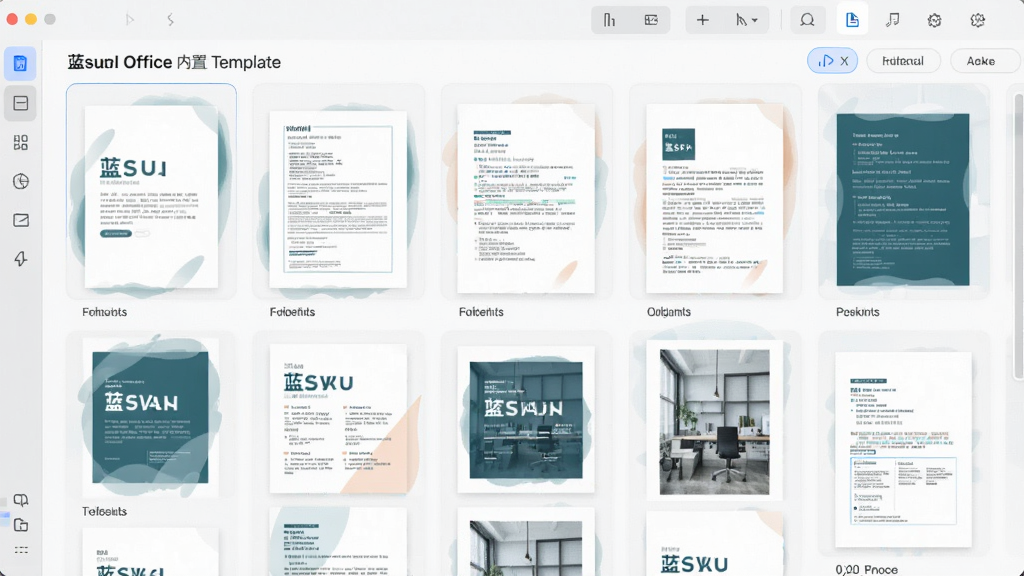This screenshot has height=576, width=1024.
Task: Click the "Foioehts" template label
Action: pos(293,312)
